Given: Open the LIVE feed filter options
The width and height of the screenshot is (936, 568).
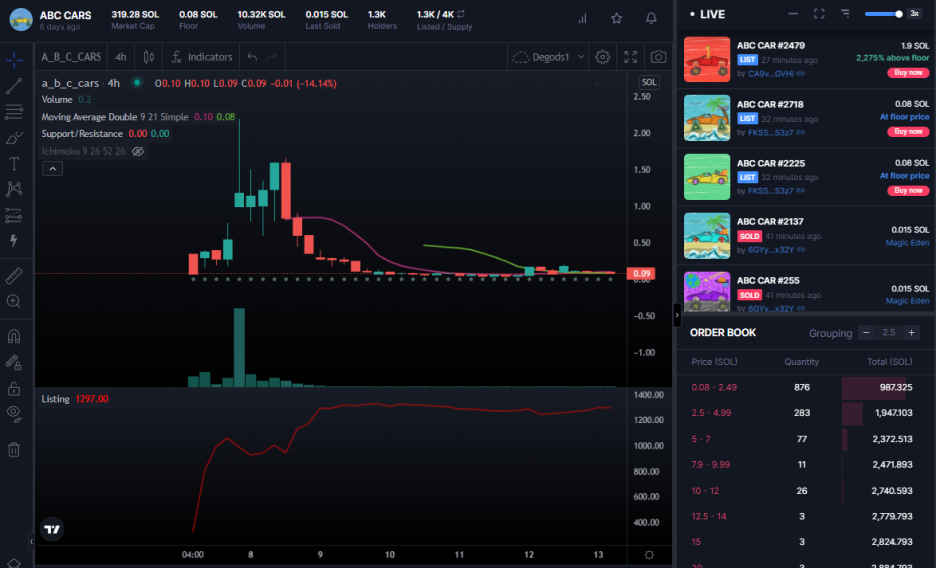Looking at the screenshot, I should (845, 13).
